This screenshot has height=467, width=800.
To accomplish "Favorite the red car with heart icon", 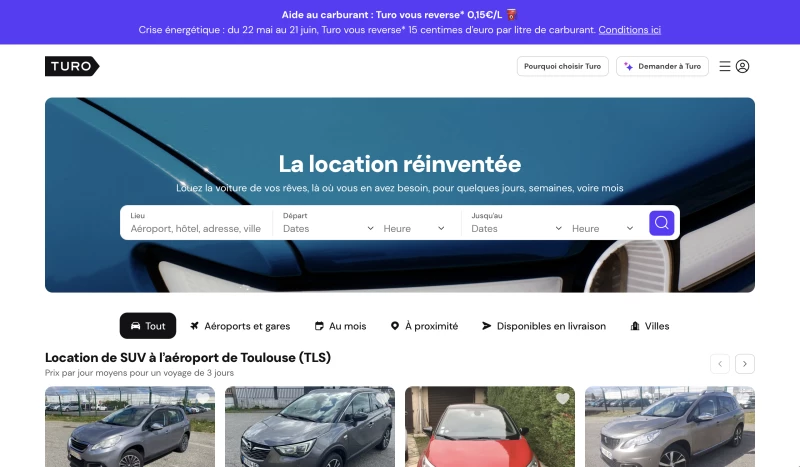I will pyautogui.click(x=562, y=399).
